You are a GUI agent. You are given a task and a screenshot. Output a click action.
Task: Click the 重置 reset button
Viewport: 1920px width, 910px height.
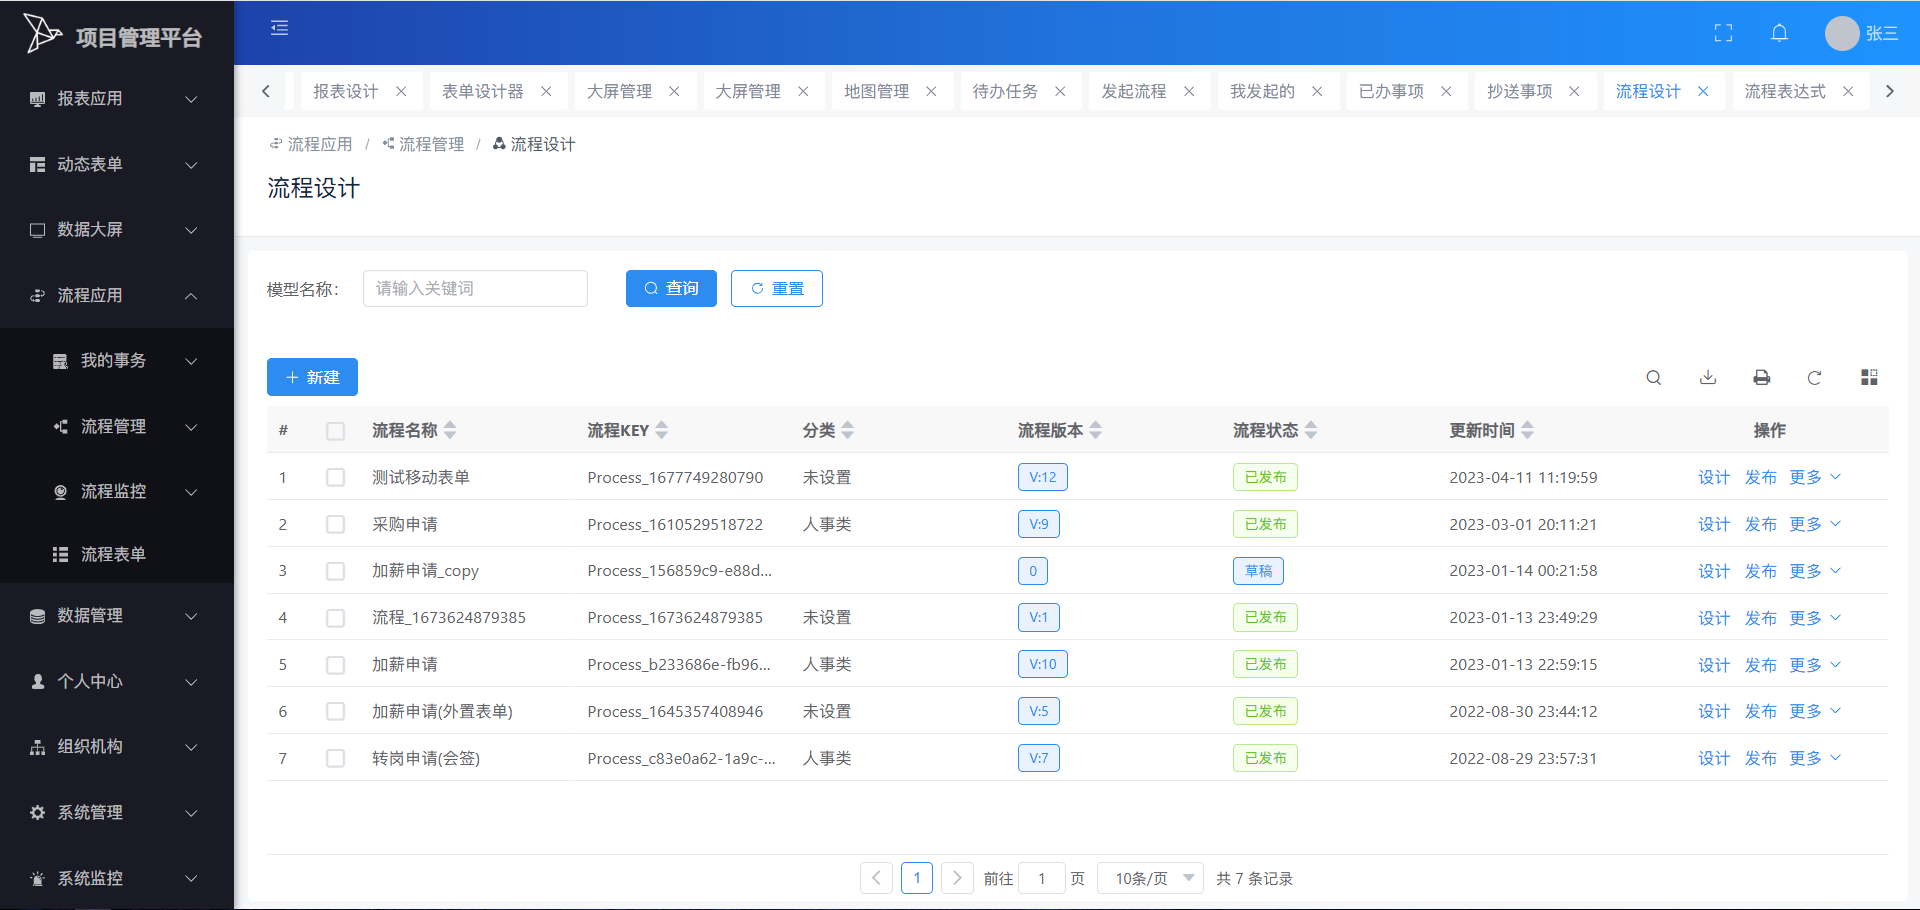click(777, 288)
